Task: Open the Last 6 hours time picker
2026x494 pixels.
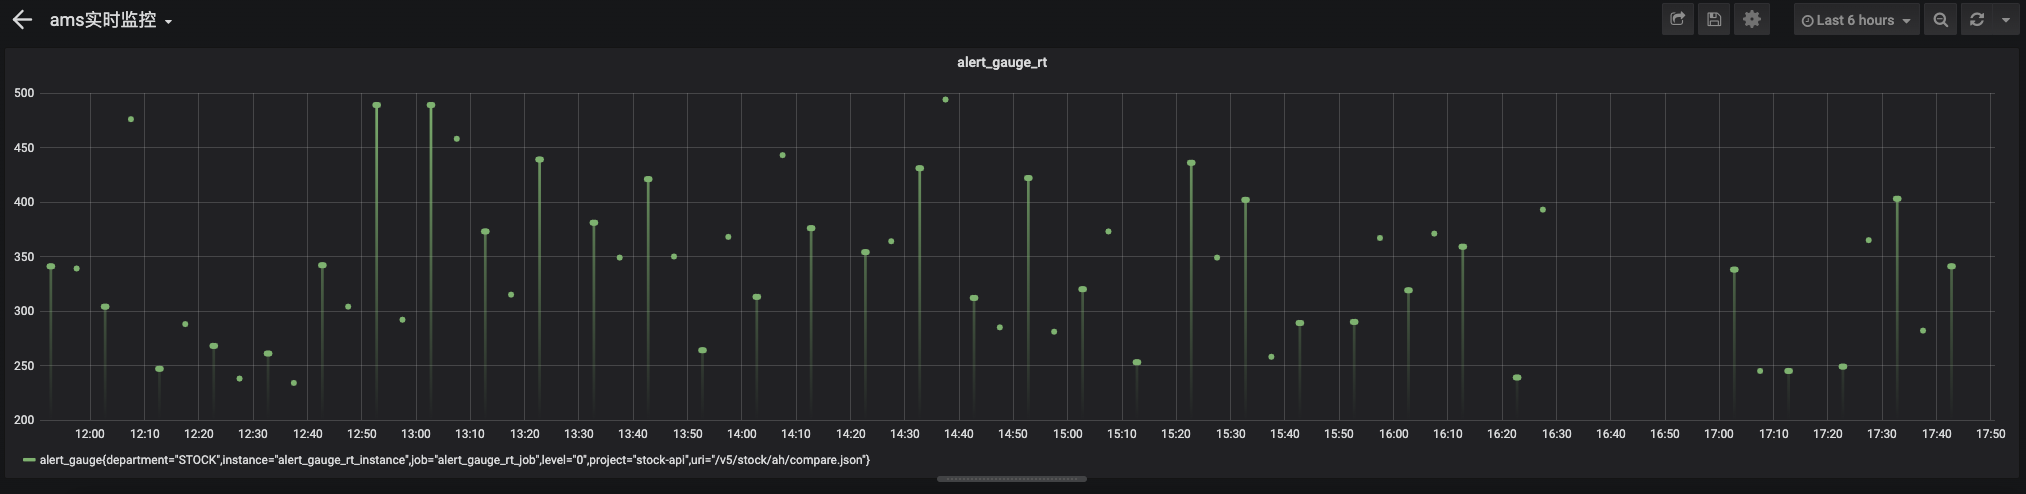Action: (x=1856, y=20)
